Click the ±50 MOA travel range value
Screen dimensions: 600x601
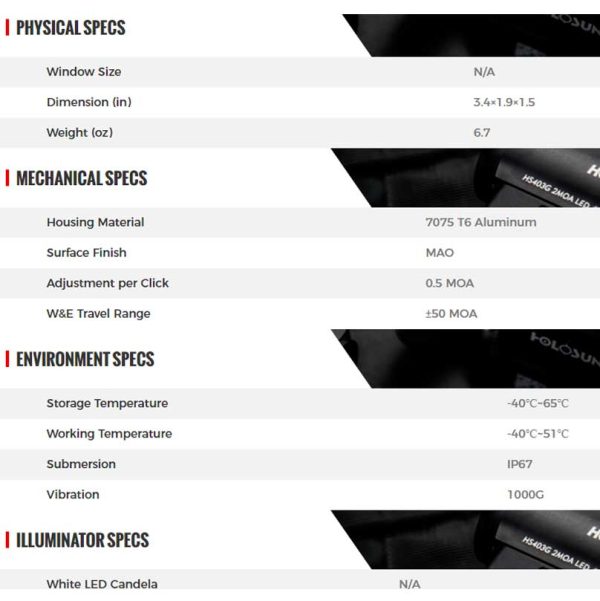[451, 314]
